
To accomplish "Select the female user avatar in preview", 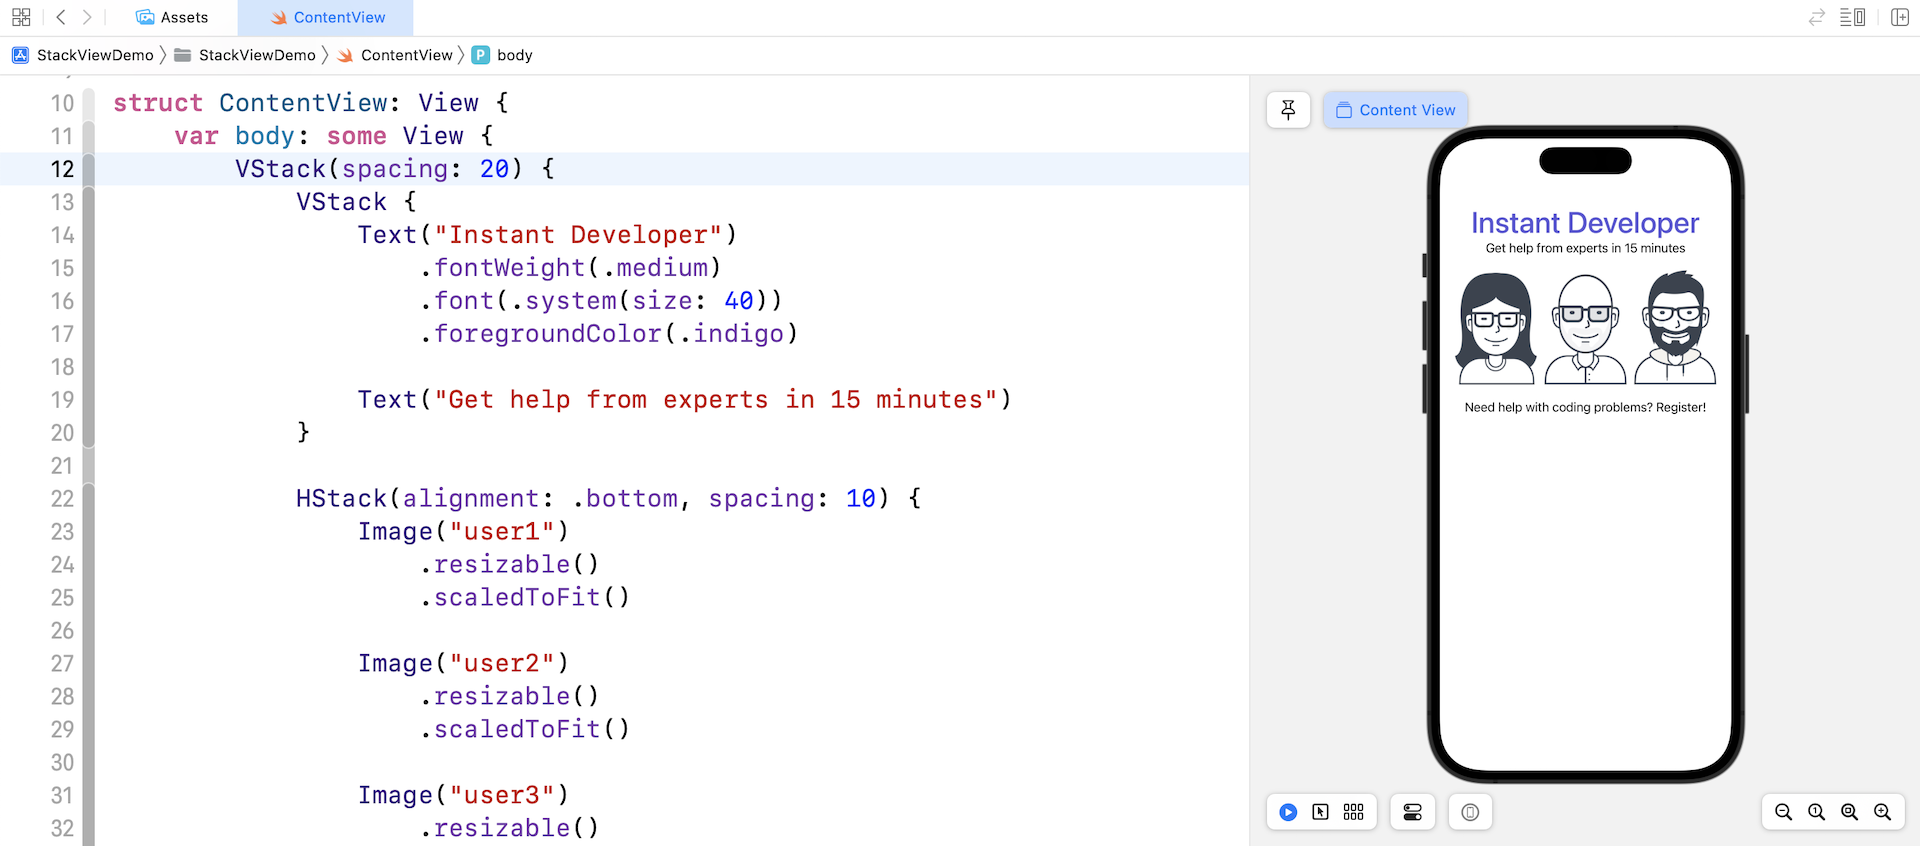I will tap(1496, 328).
